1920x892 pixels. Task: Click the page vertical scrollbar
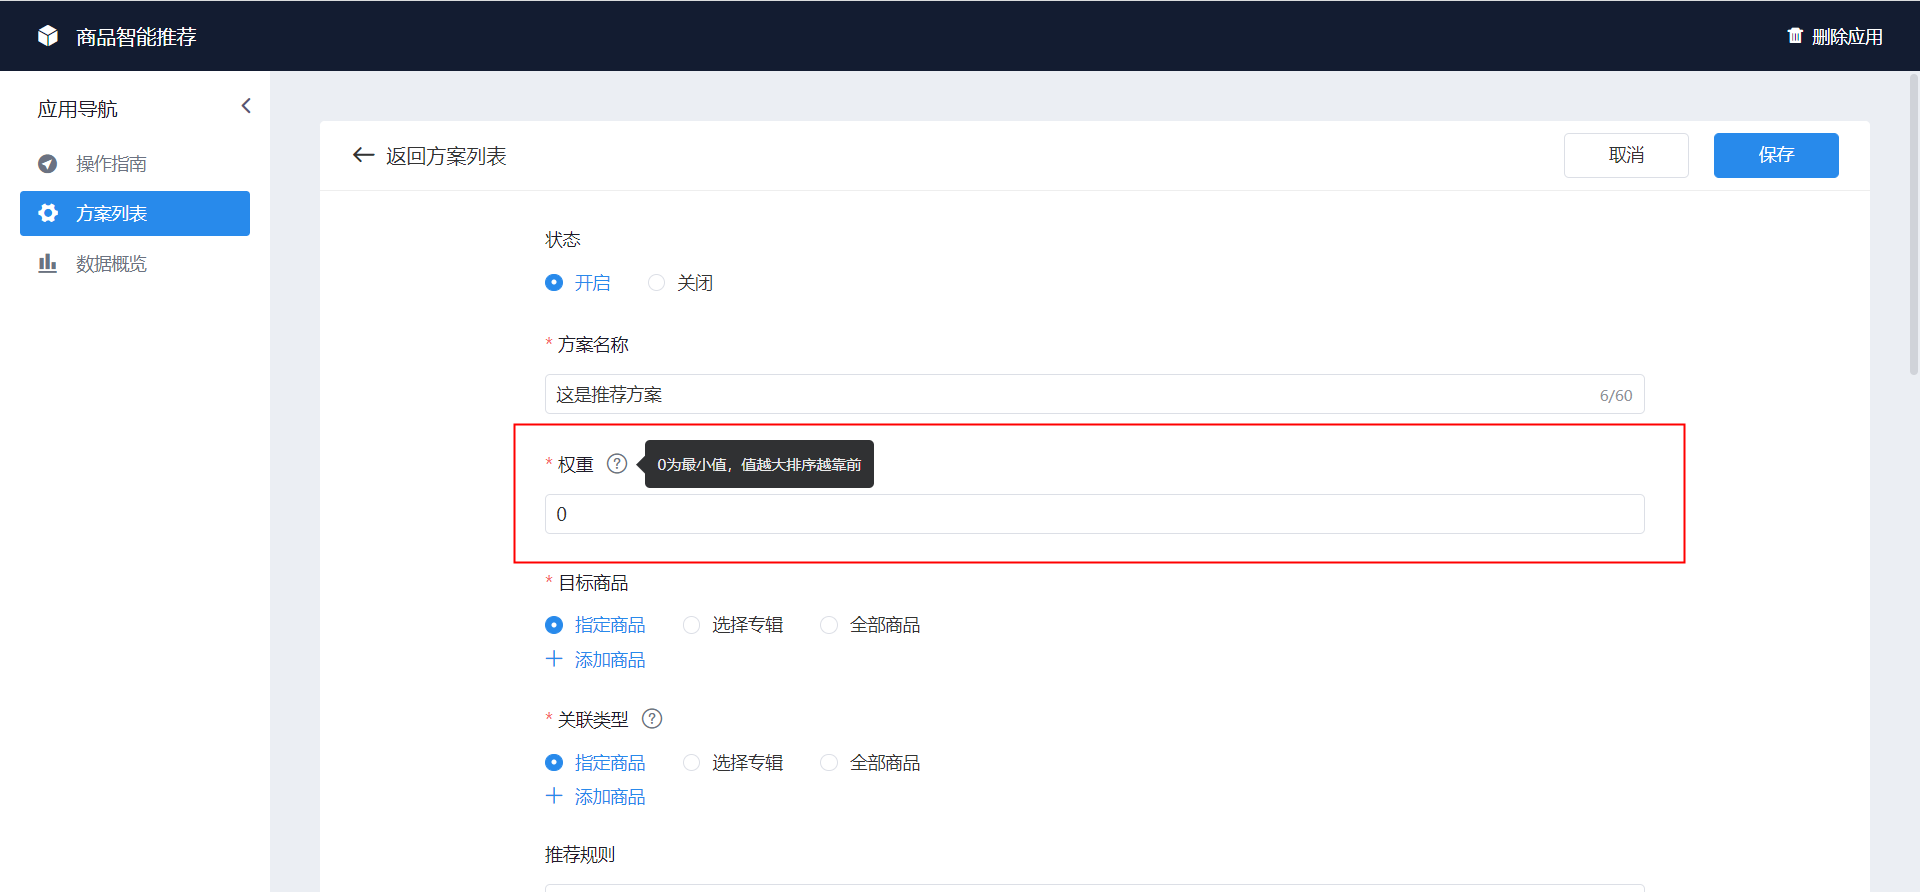pos(1914,225)
